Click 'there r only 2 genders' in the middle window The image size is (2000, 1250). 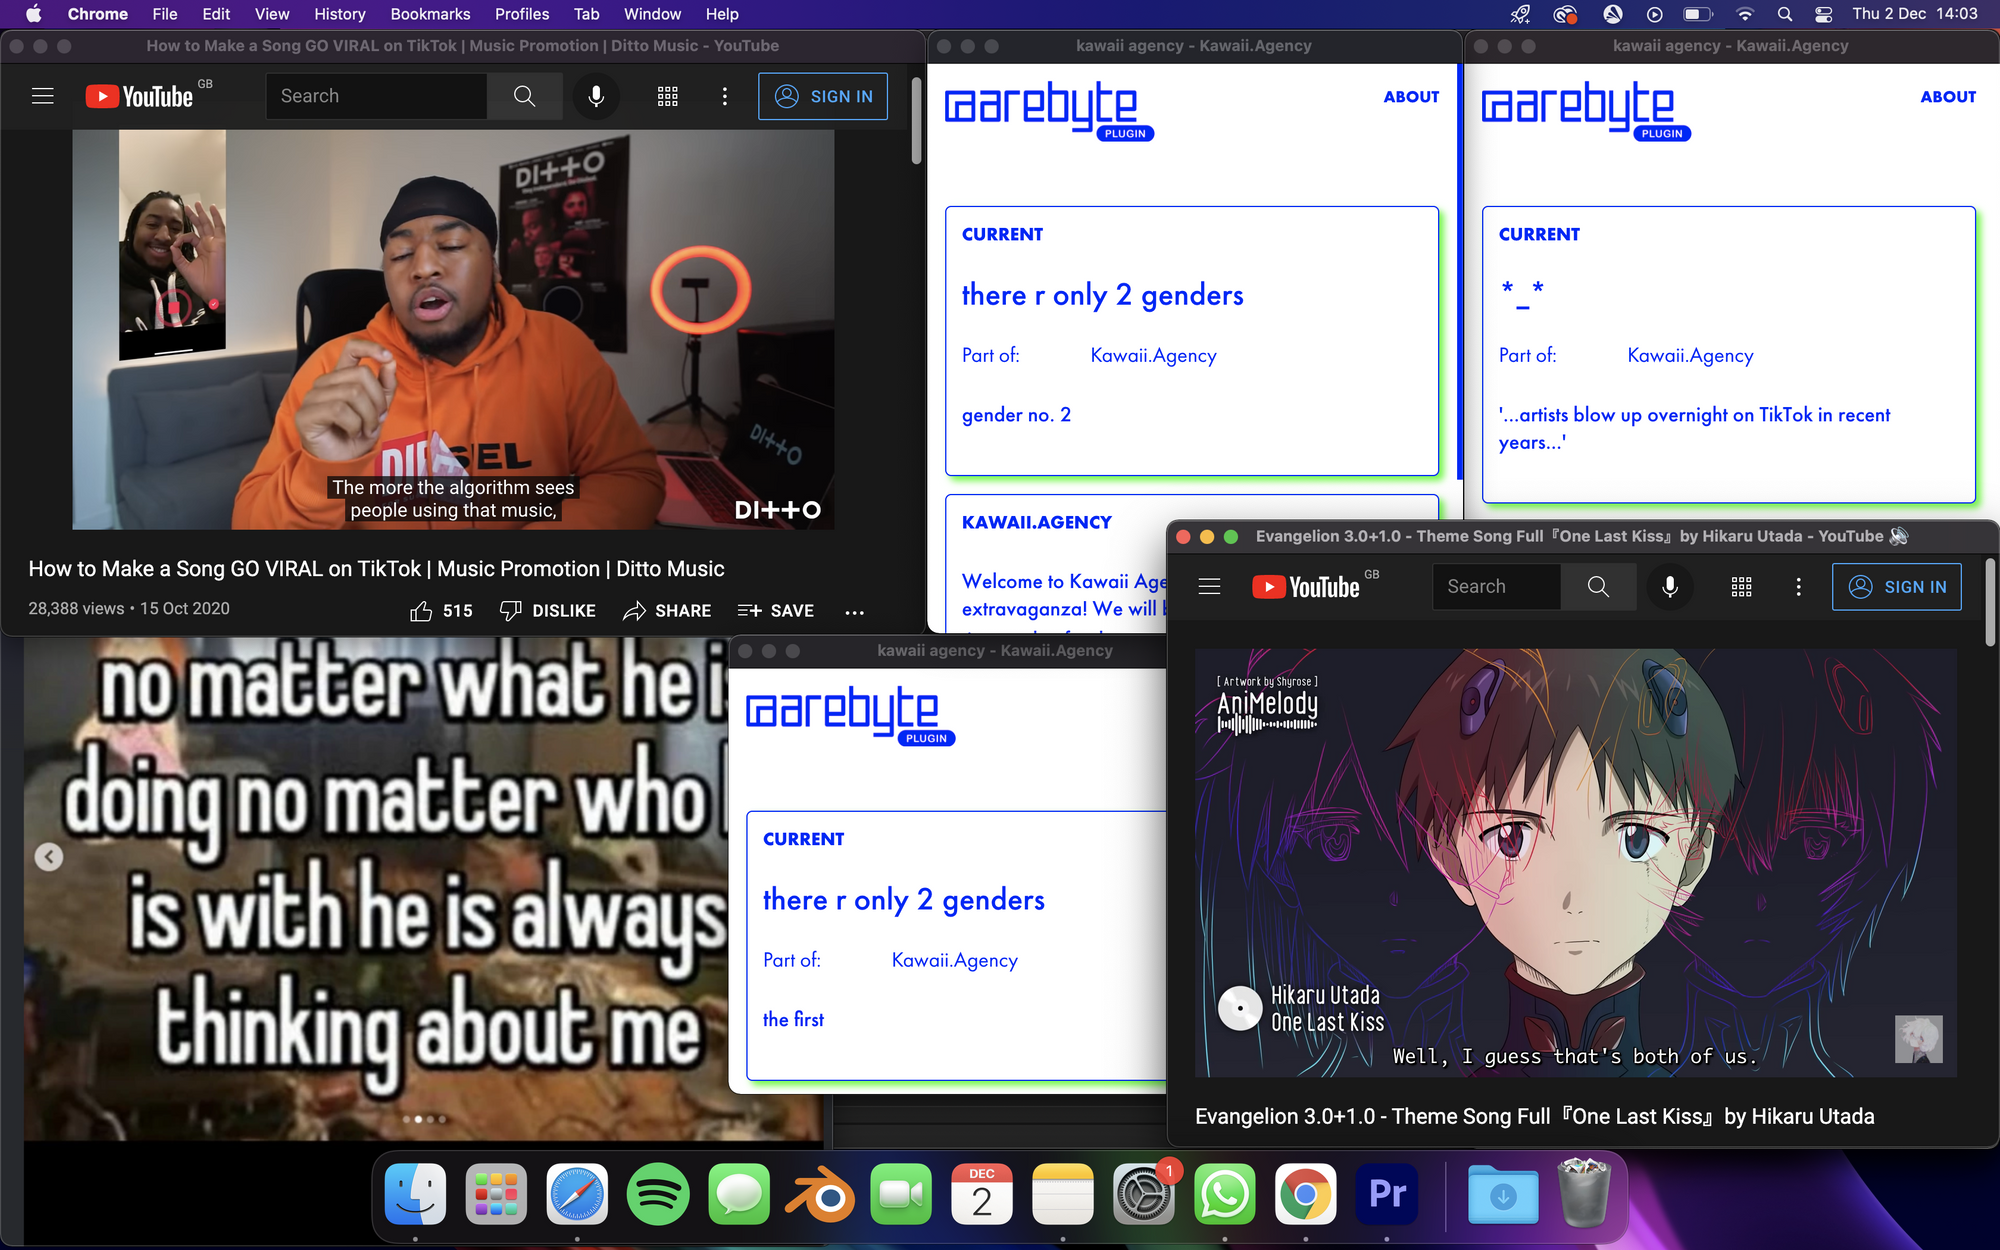(x=1102, y=295)
